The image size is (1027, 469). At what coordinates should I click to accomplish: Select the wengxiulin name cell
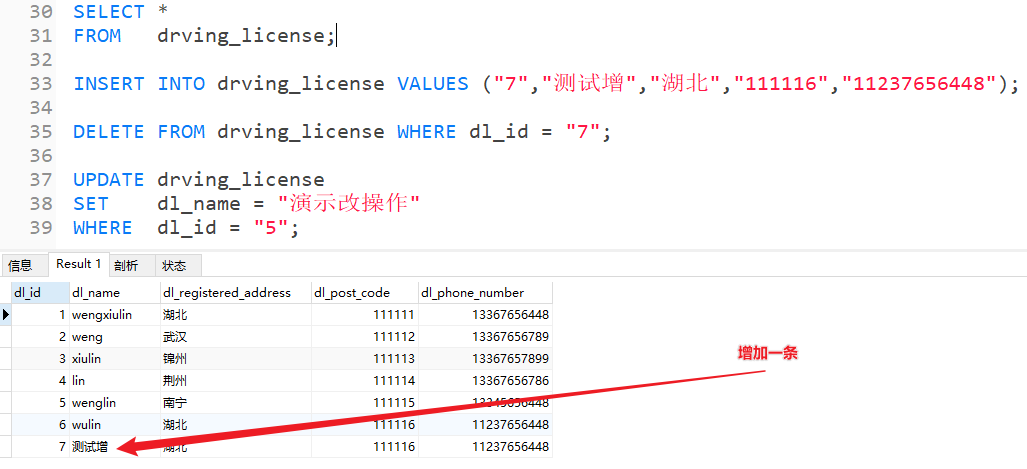[115, 315]
